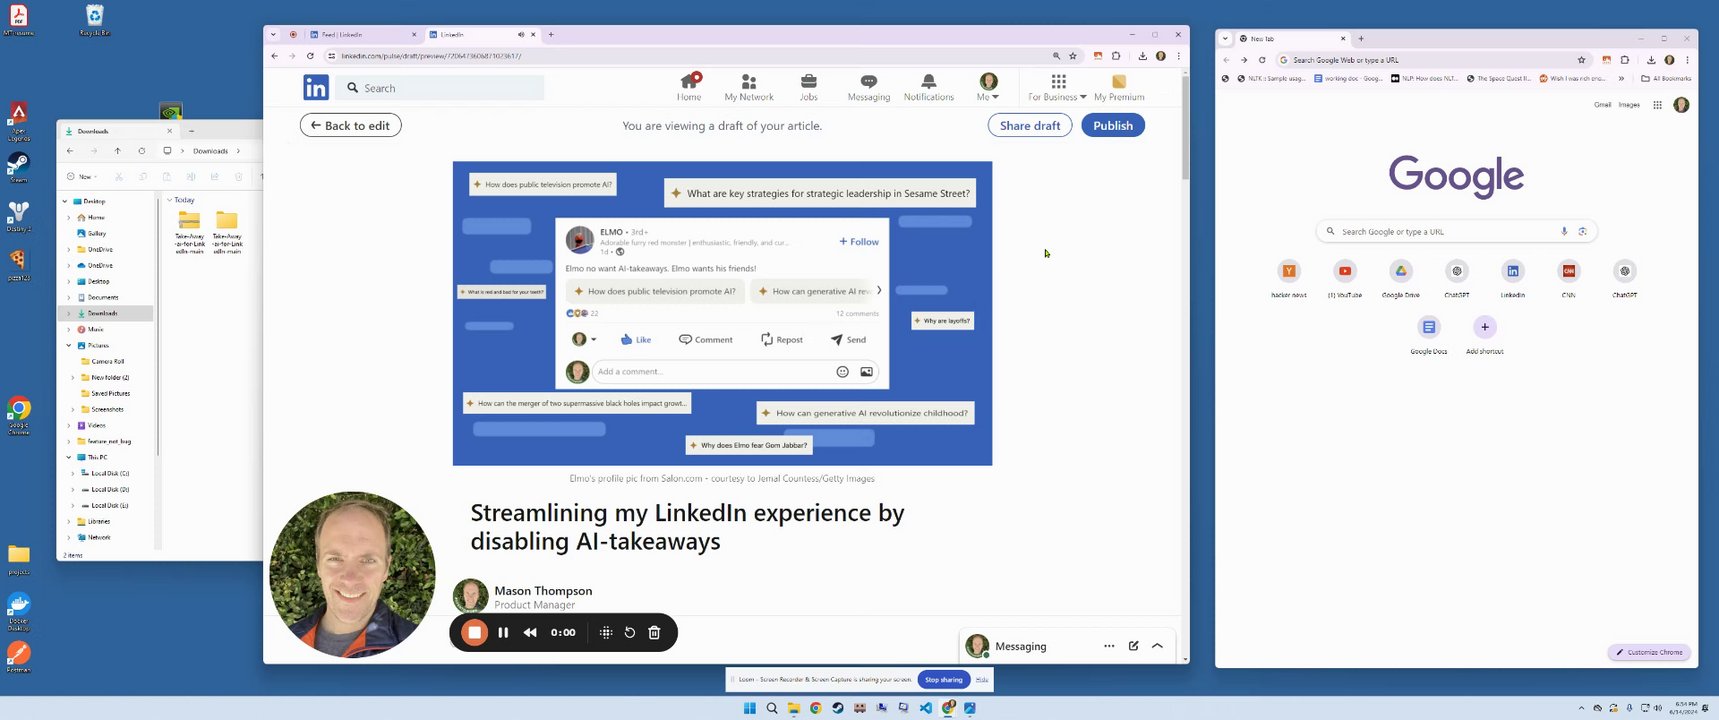Stop the Loom recording
The height and width of the screenshot is (720, 1719).
point(475,632)
